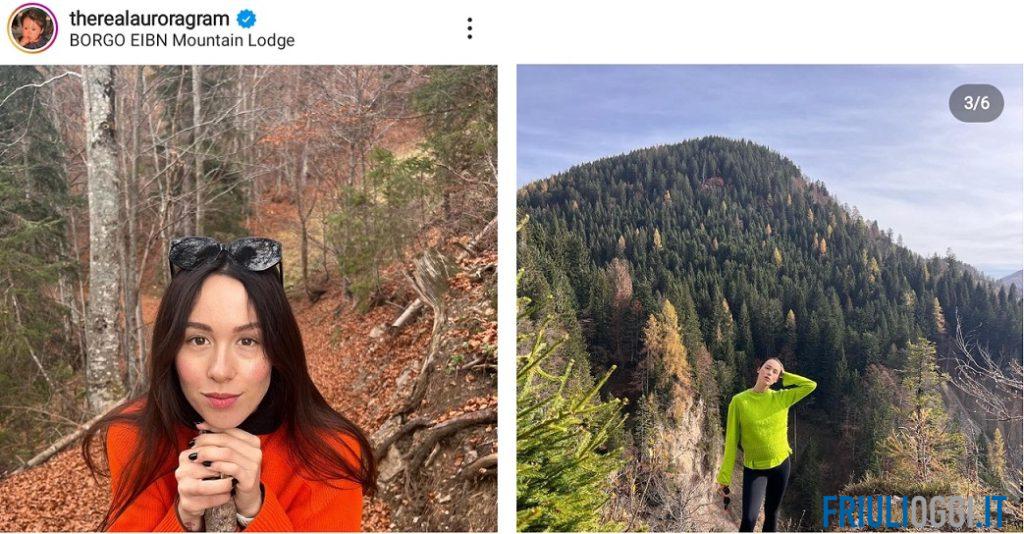Click the FRIULIOGGI.IT watermark logo
This screenshot has width=1024, height=534.
pyautogui.click(x=914, y=511)
